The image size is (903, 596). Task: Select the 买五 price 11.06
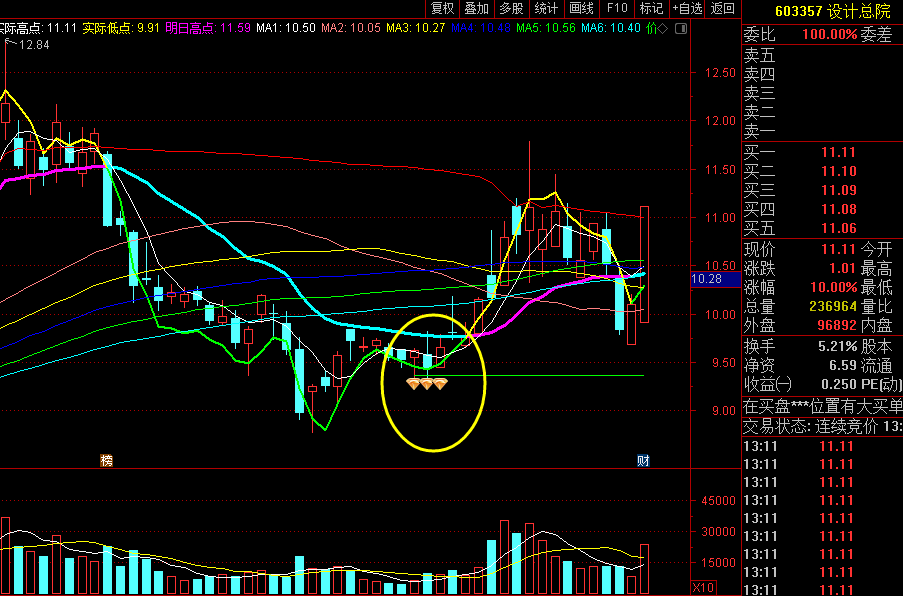[838, 229]
